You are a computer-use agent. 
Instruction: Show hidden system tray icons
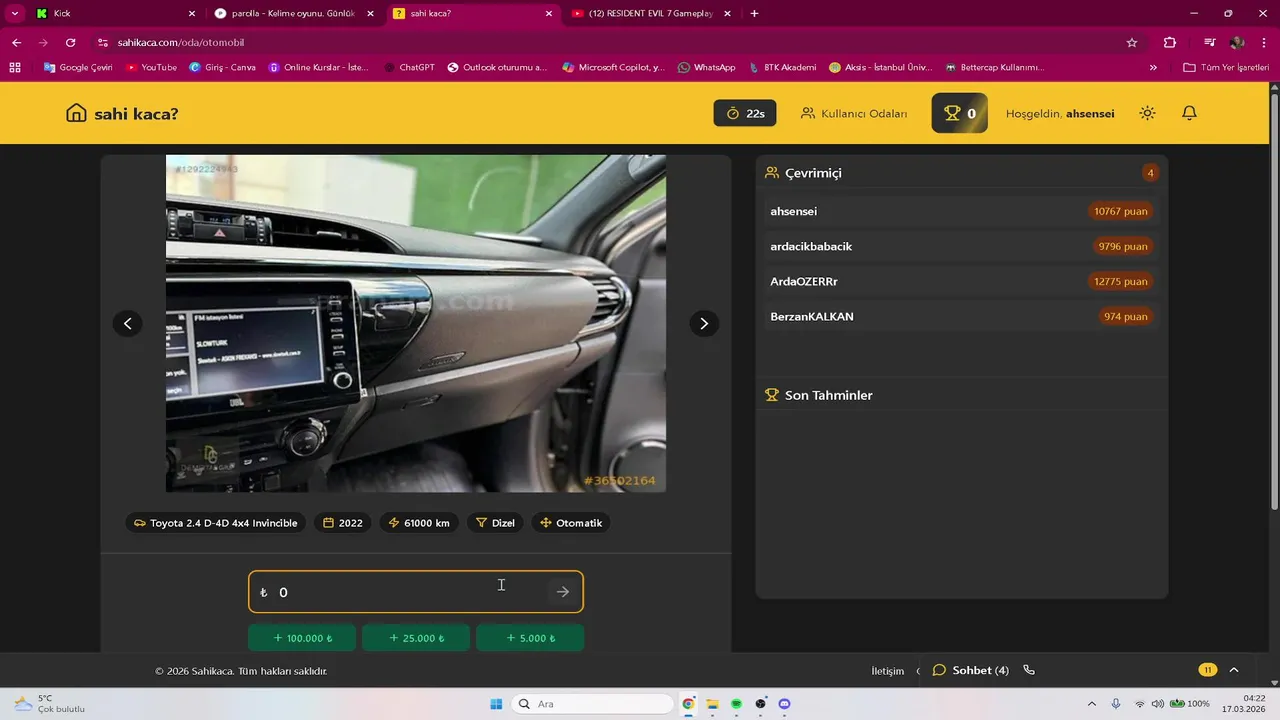(x=1091, y=704)
